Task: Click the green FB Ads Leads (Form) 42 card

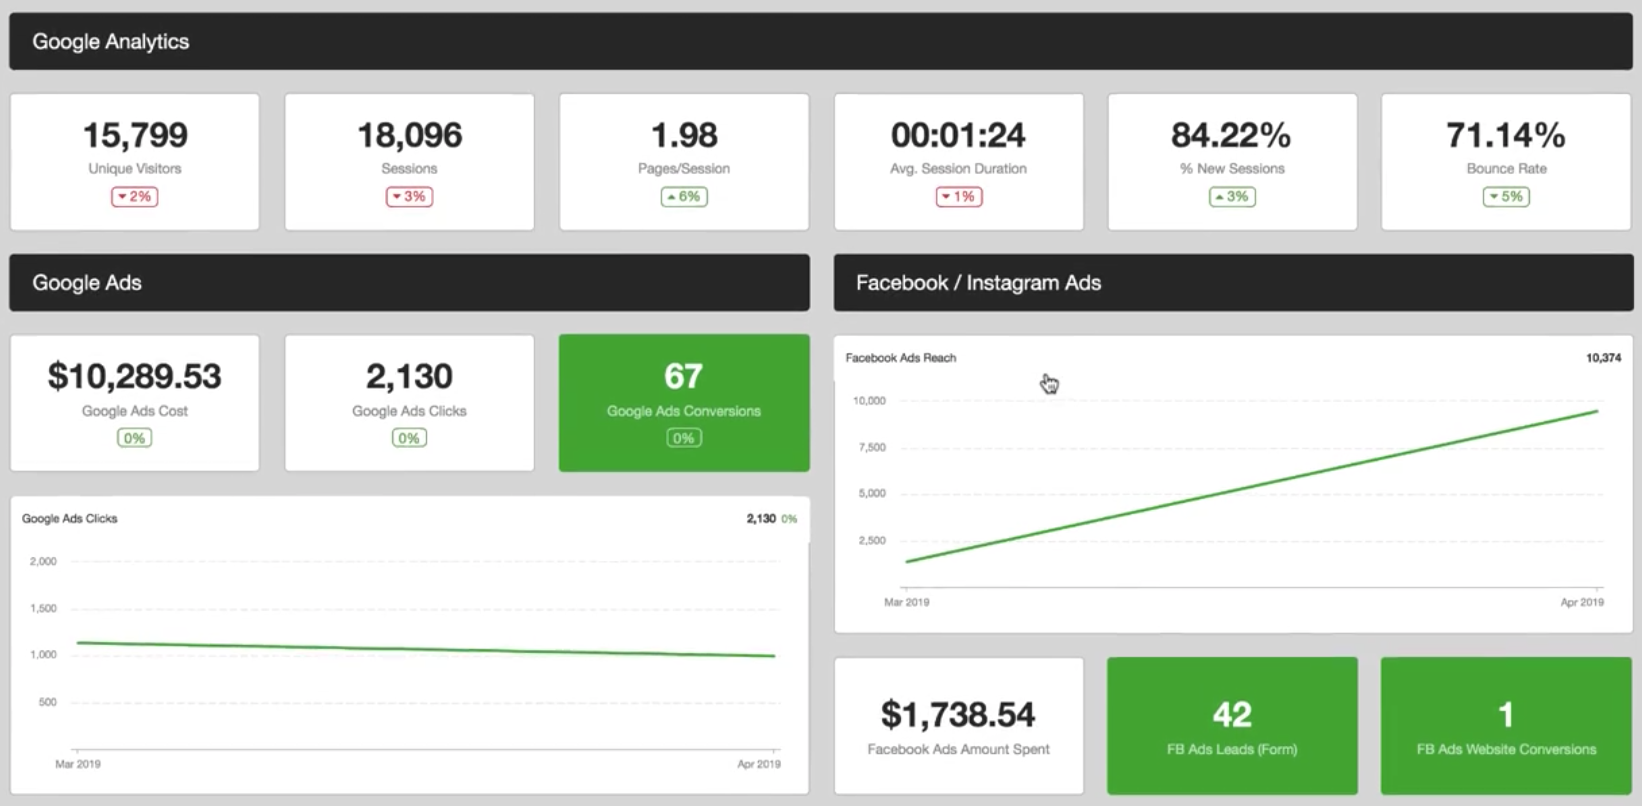Action: pyautogui.click(x=1232, y=726)
